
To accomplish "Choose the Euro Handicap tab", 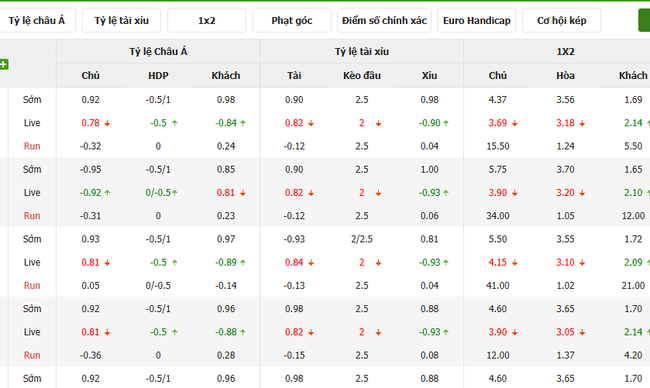I will pos(477,20).
